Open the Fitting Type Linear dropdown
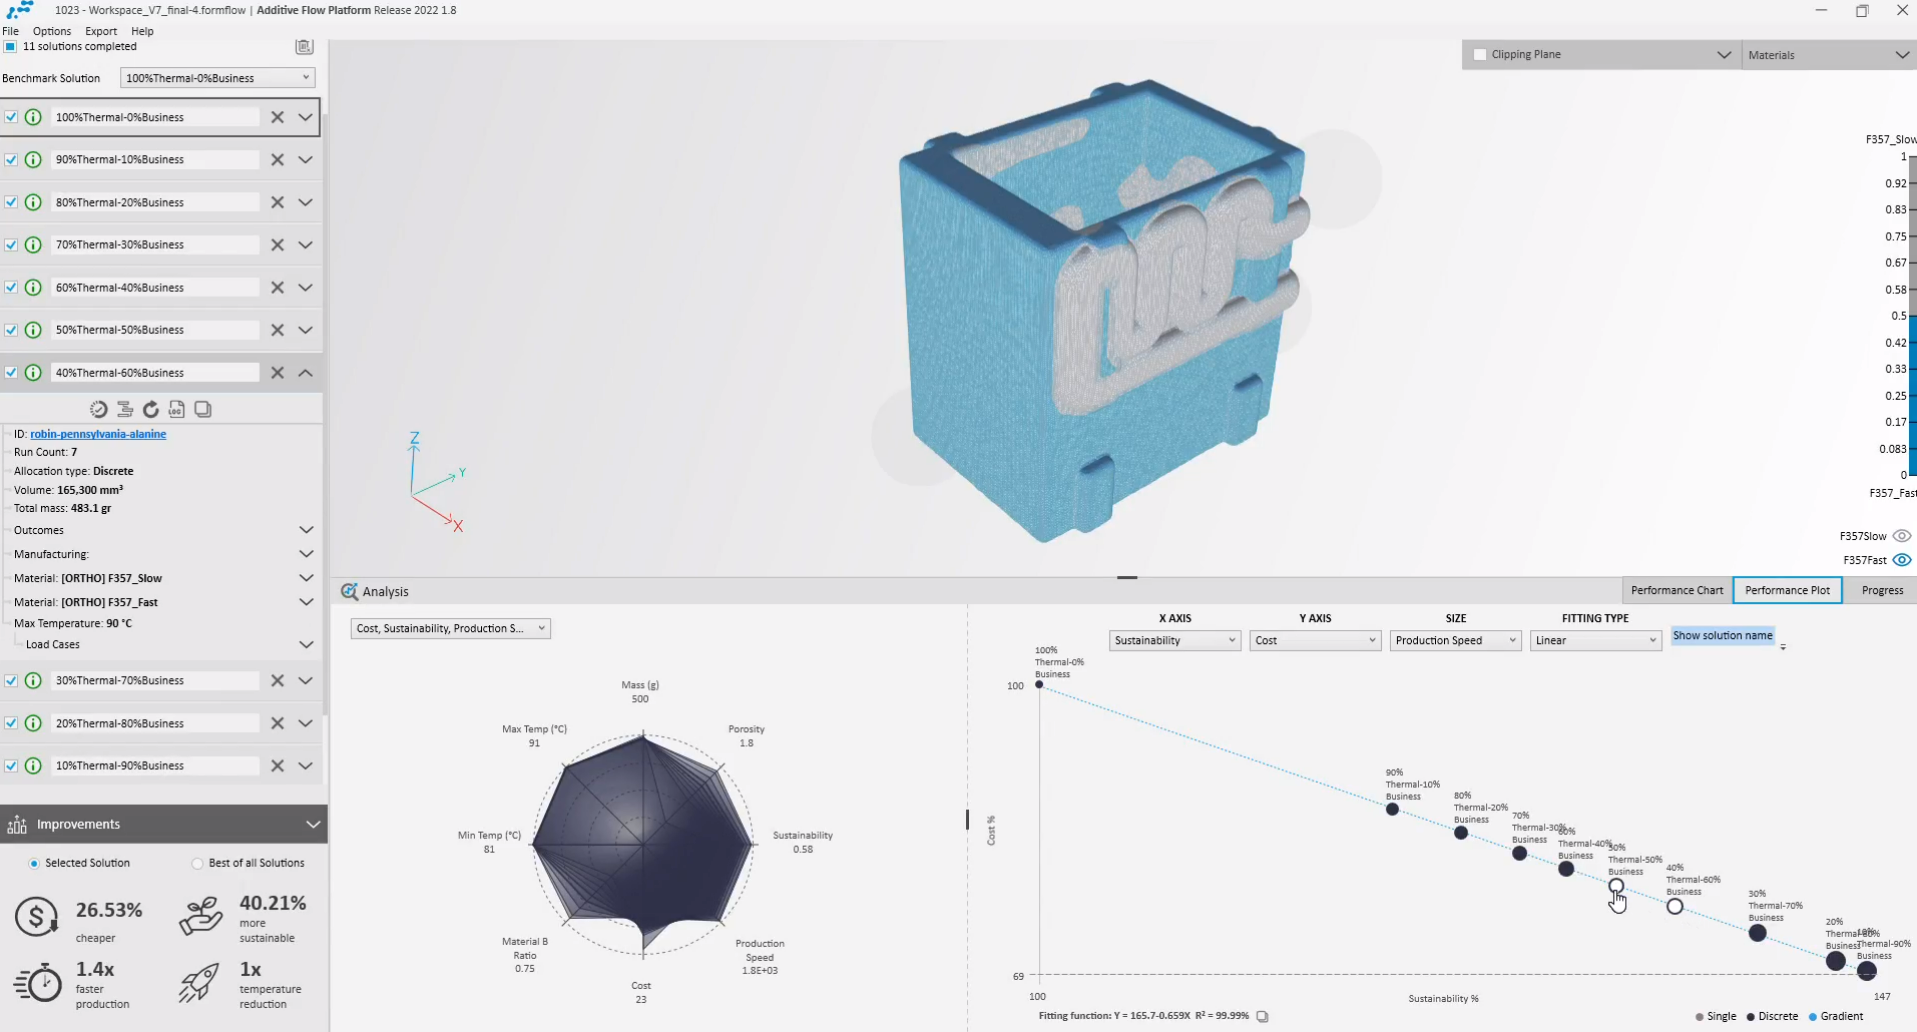This screenshot has width=1917, height=1032. click(x=1595, y=641)
